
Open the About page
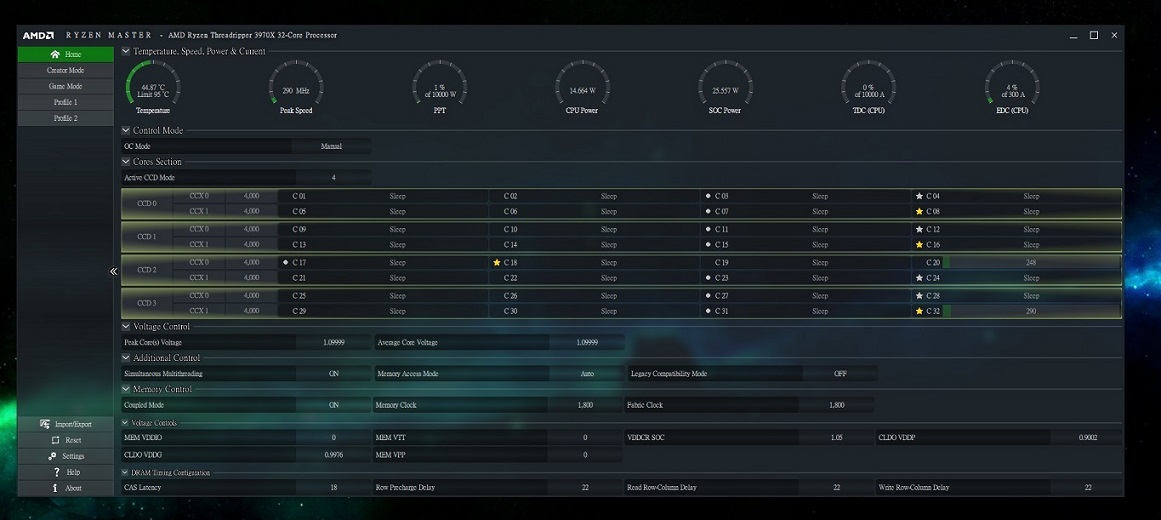point(65,488)
